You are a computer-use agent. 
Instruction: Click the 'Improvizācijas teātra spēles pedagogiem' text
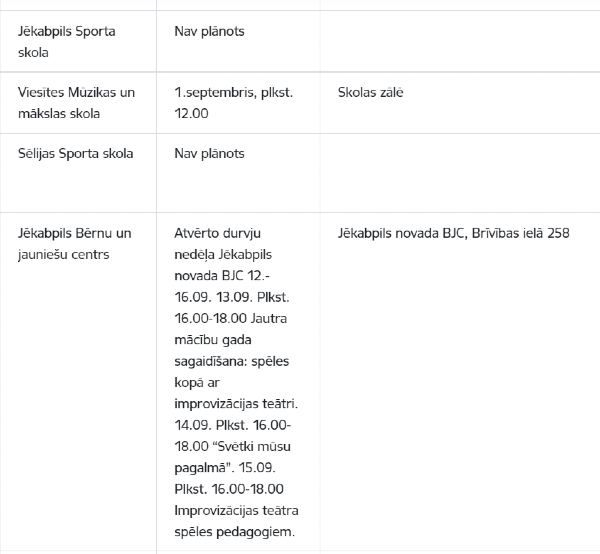[x=236, y=521]
